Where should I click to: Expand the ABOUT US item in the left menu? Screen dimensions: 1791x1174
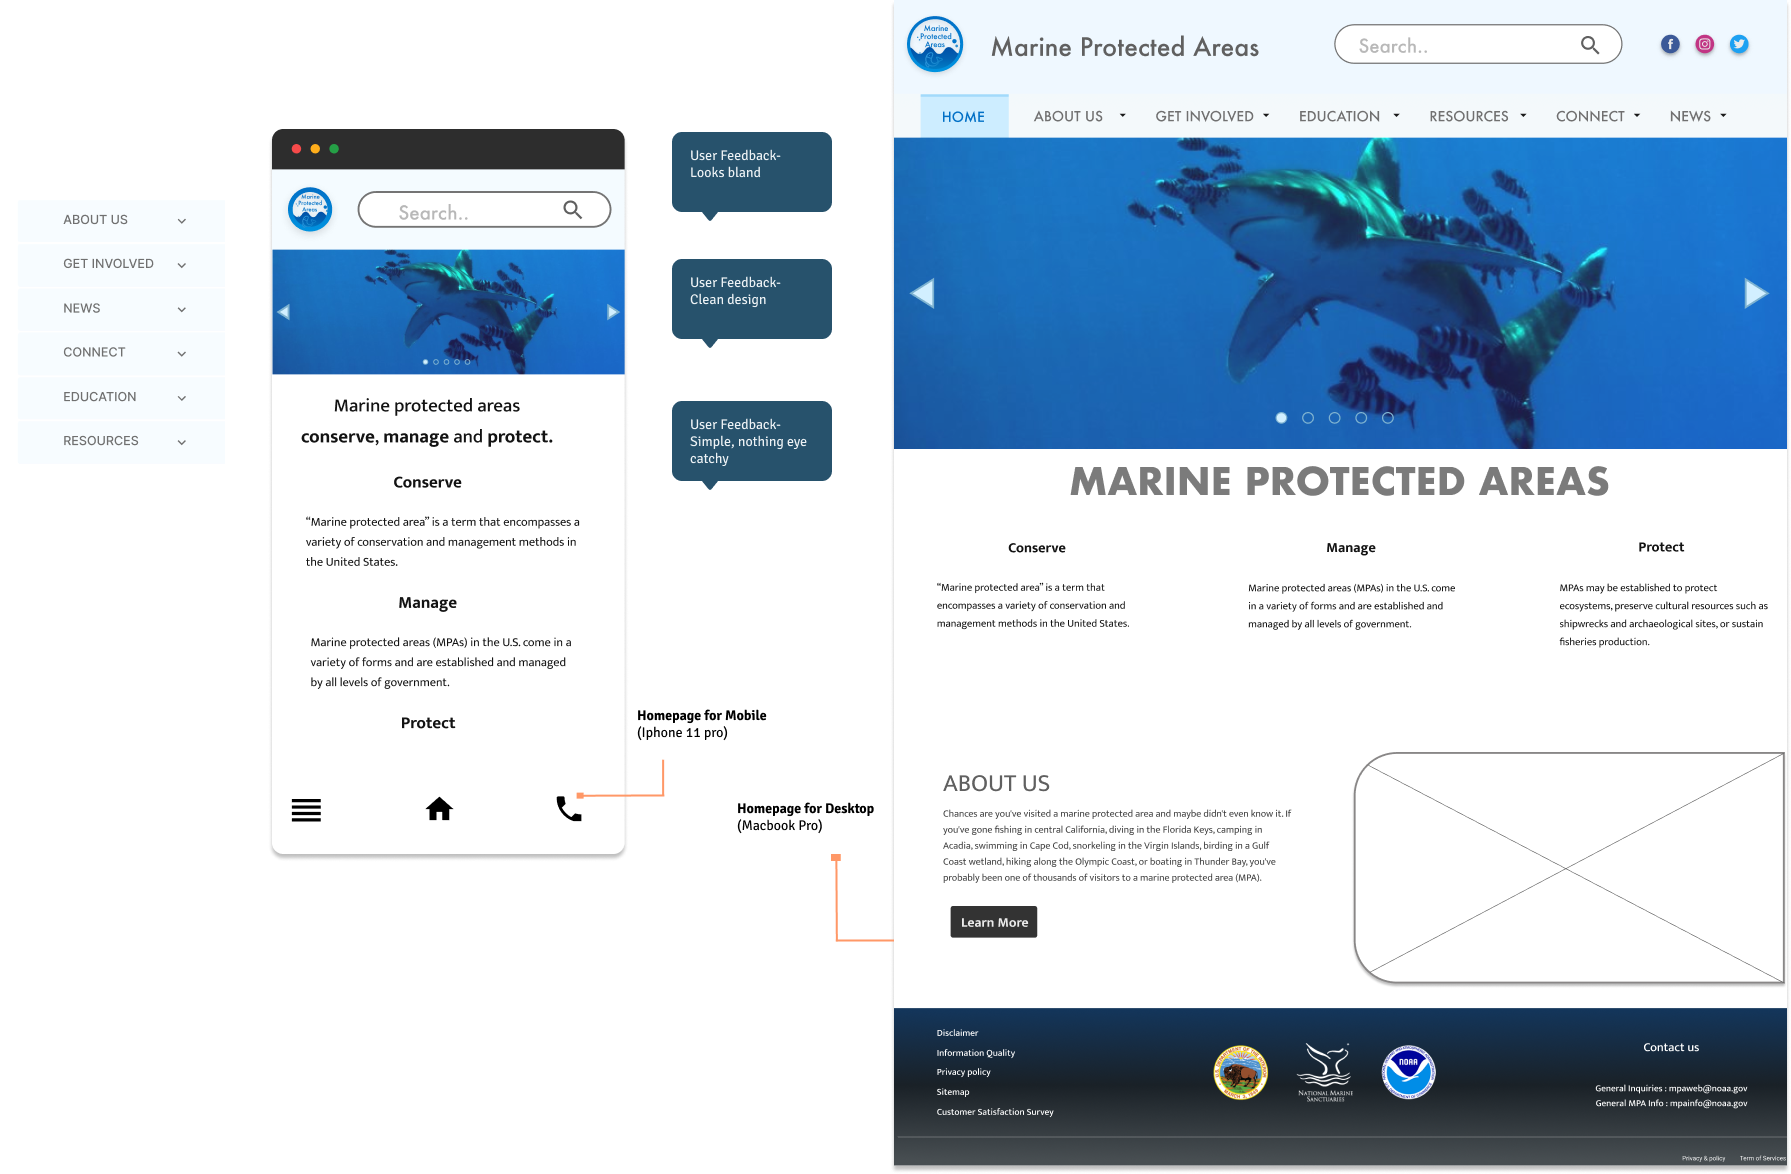[121, 220]
